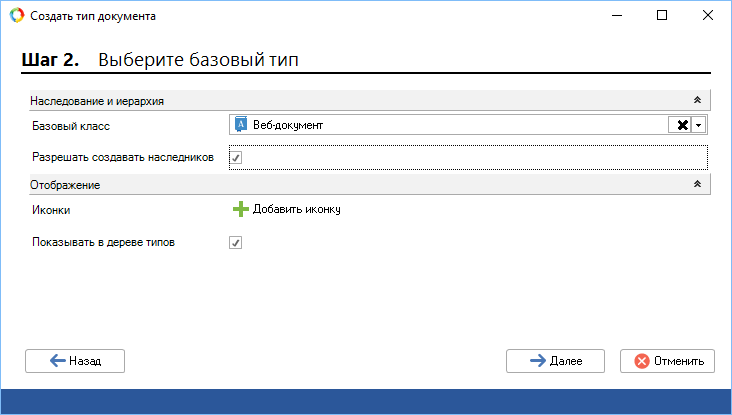732x415 pixels.
Task: Maximize the Создать тип документа window
Action: 662,16
